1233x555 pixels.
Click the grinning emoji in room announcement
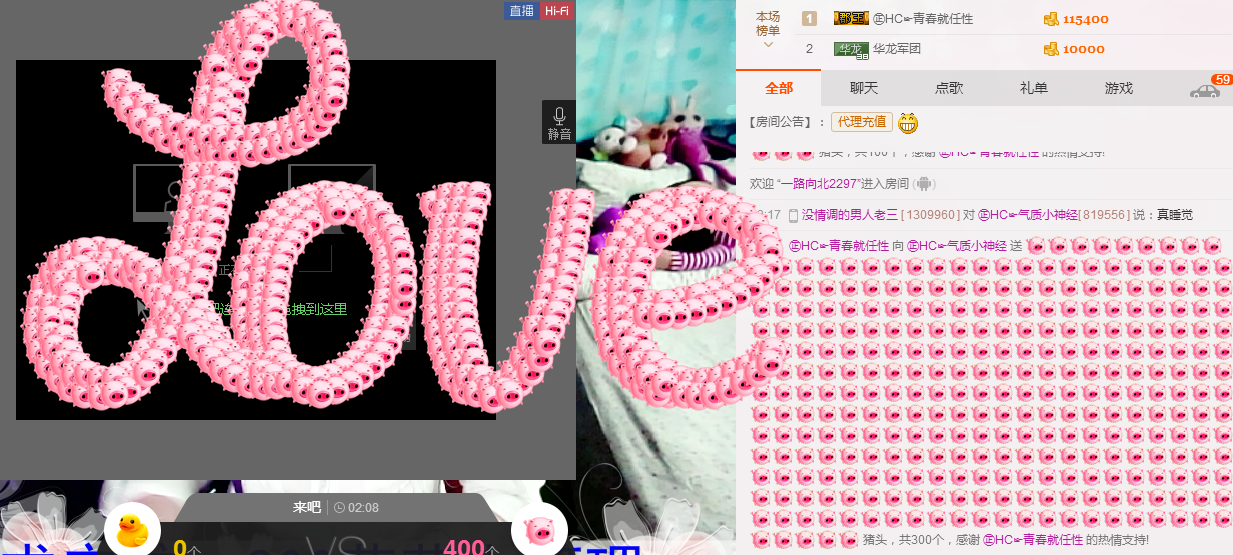tap(908, 123)
